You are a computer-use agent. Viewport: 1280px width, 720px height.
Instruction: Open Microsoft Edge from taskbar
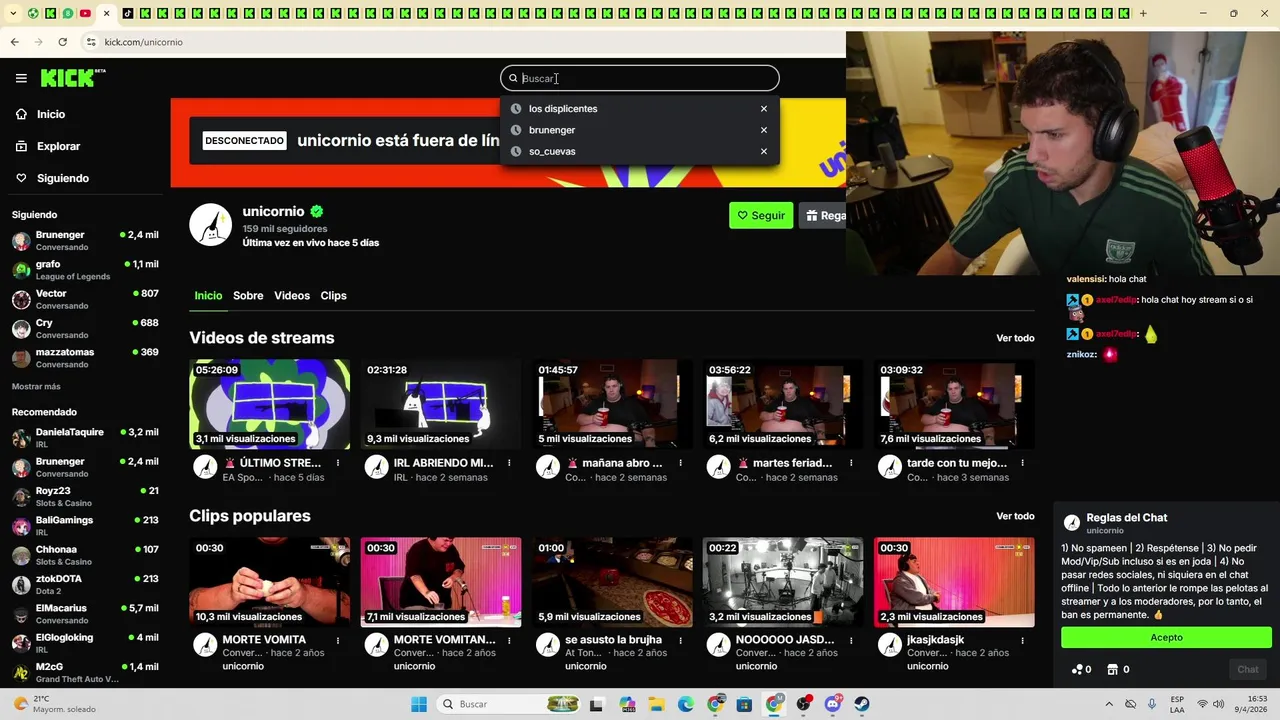686,704
